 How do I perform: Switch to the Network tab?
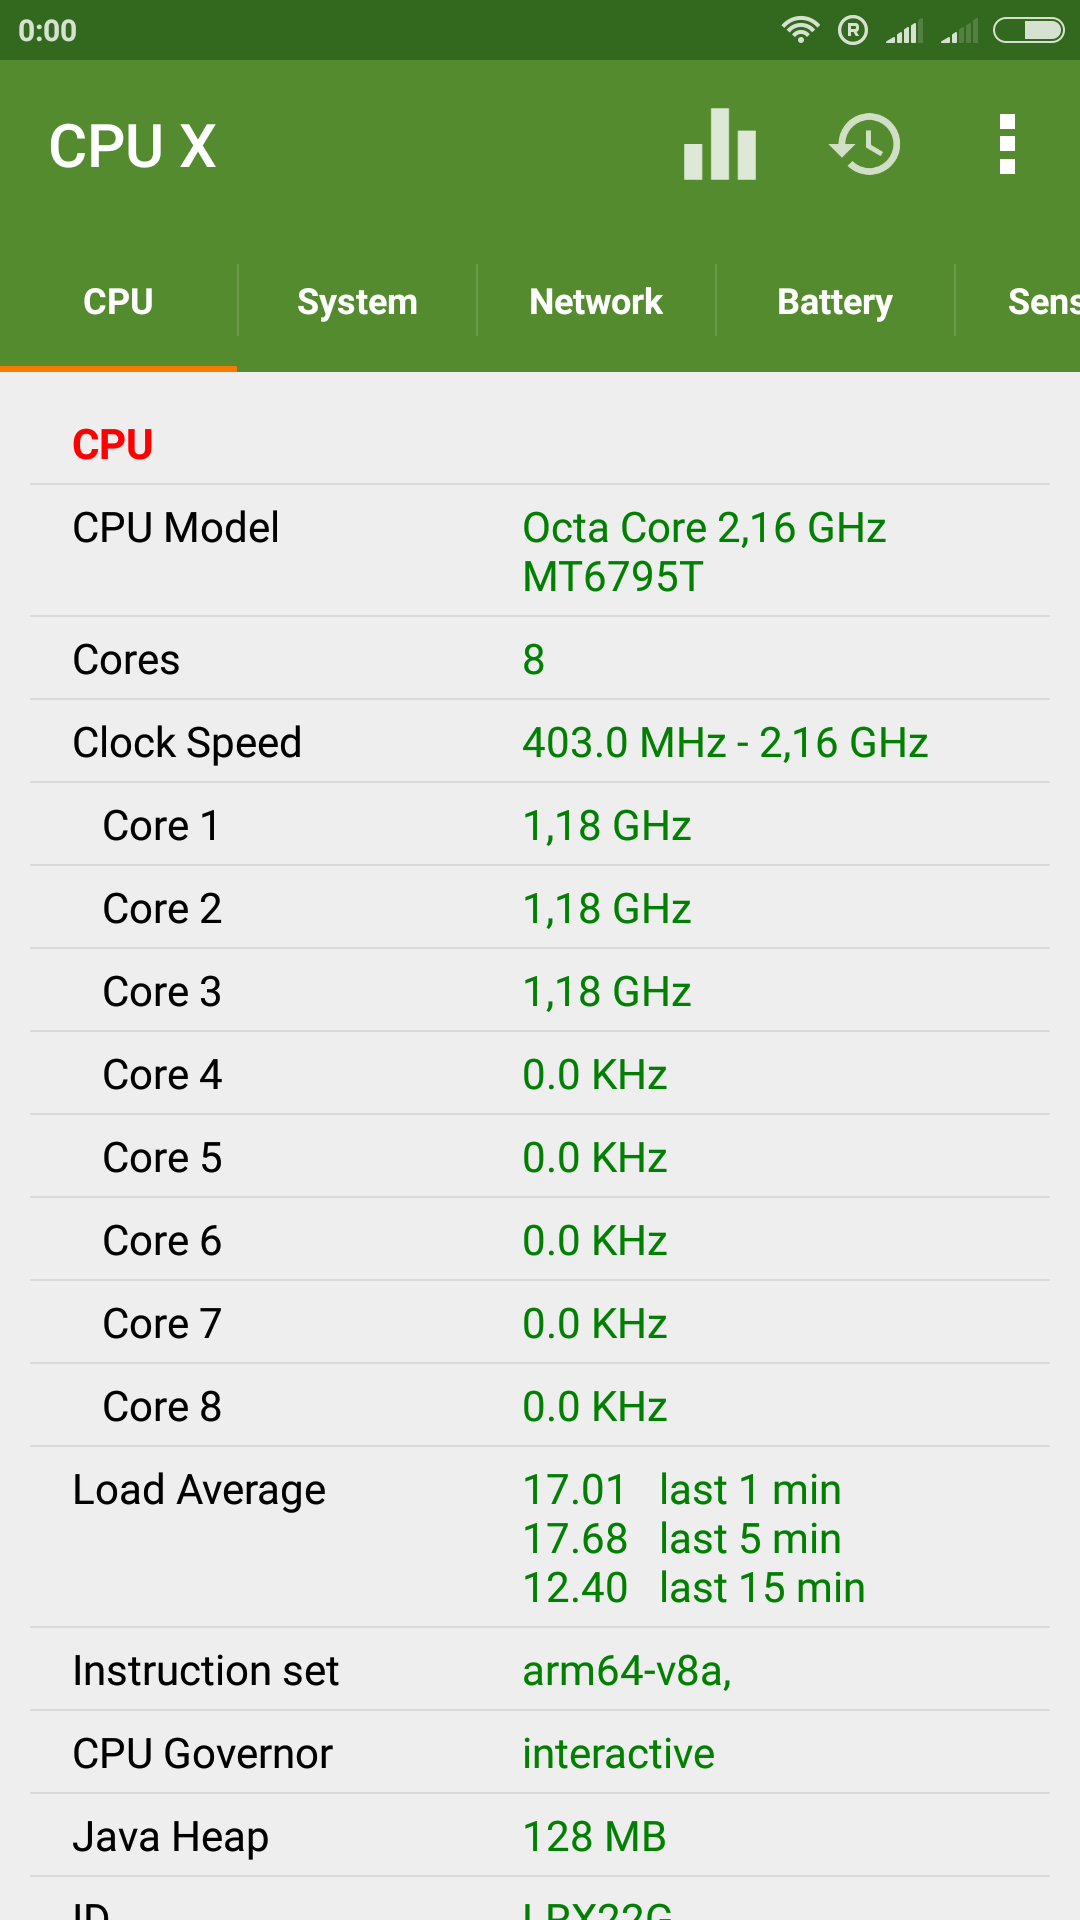coord(596,302)
